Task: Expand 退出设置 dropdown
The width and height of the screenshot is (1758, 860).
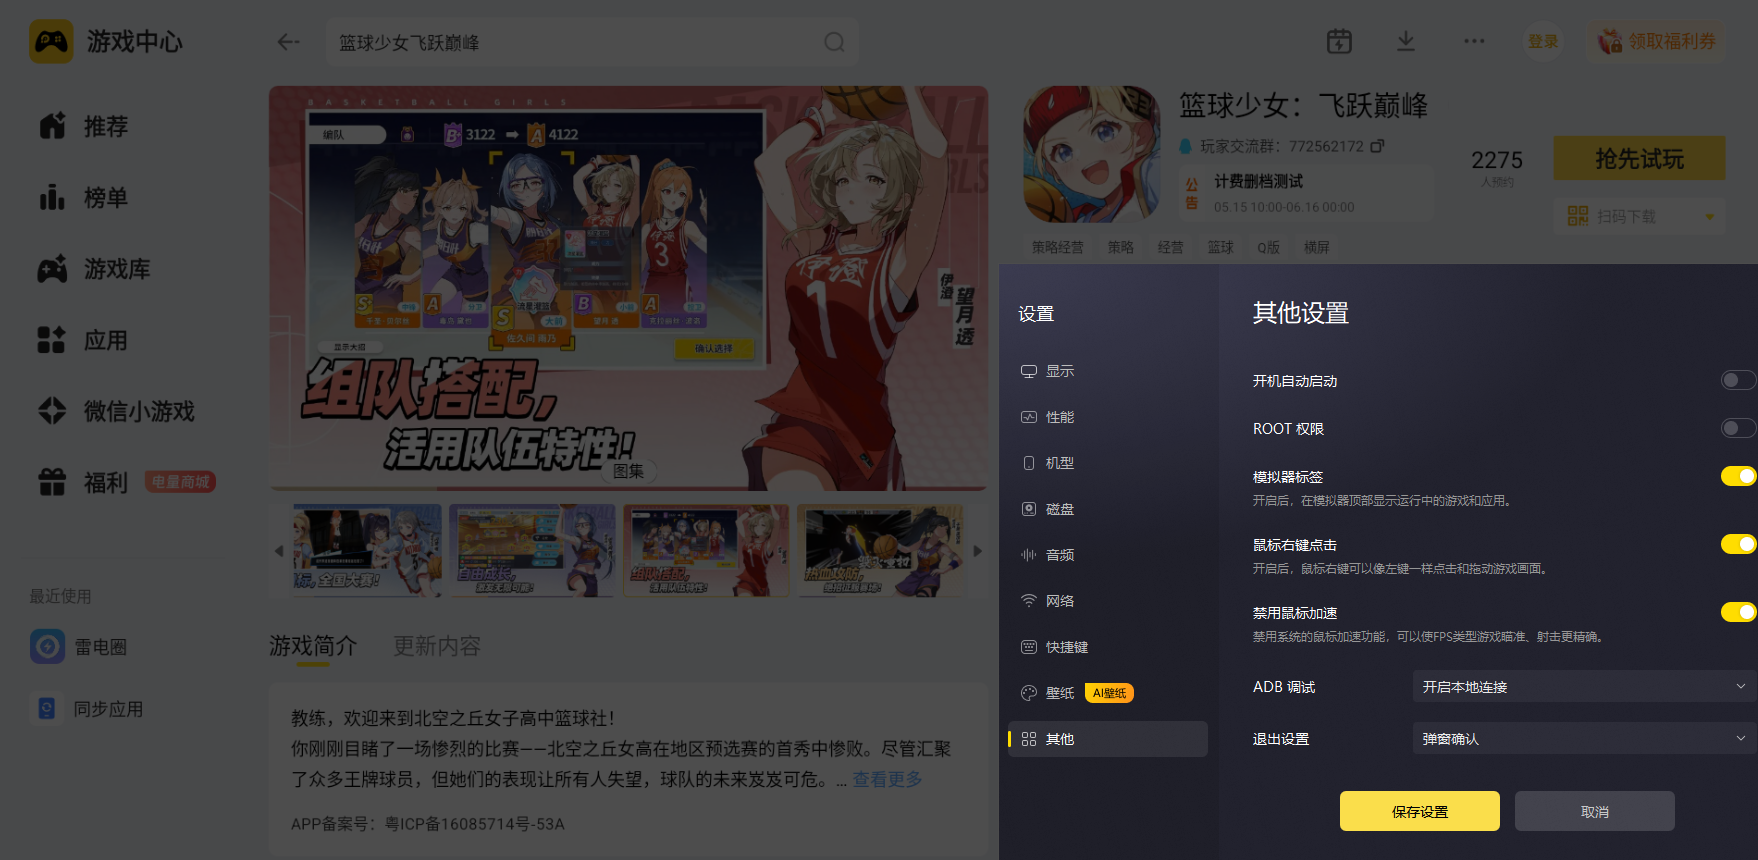Action: click(1584, 739)
